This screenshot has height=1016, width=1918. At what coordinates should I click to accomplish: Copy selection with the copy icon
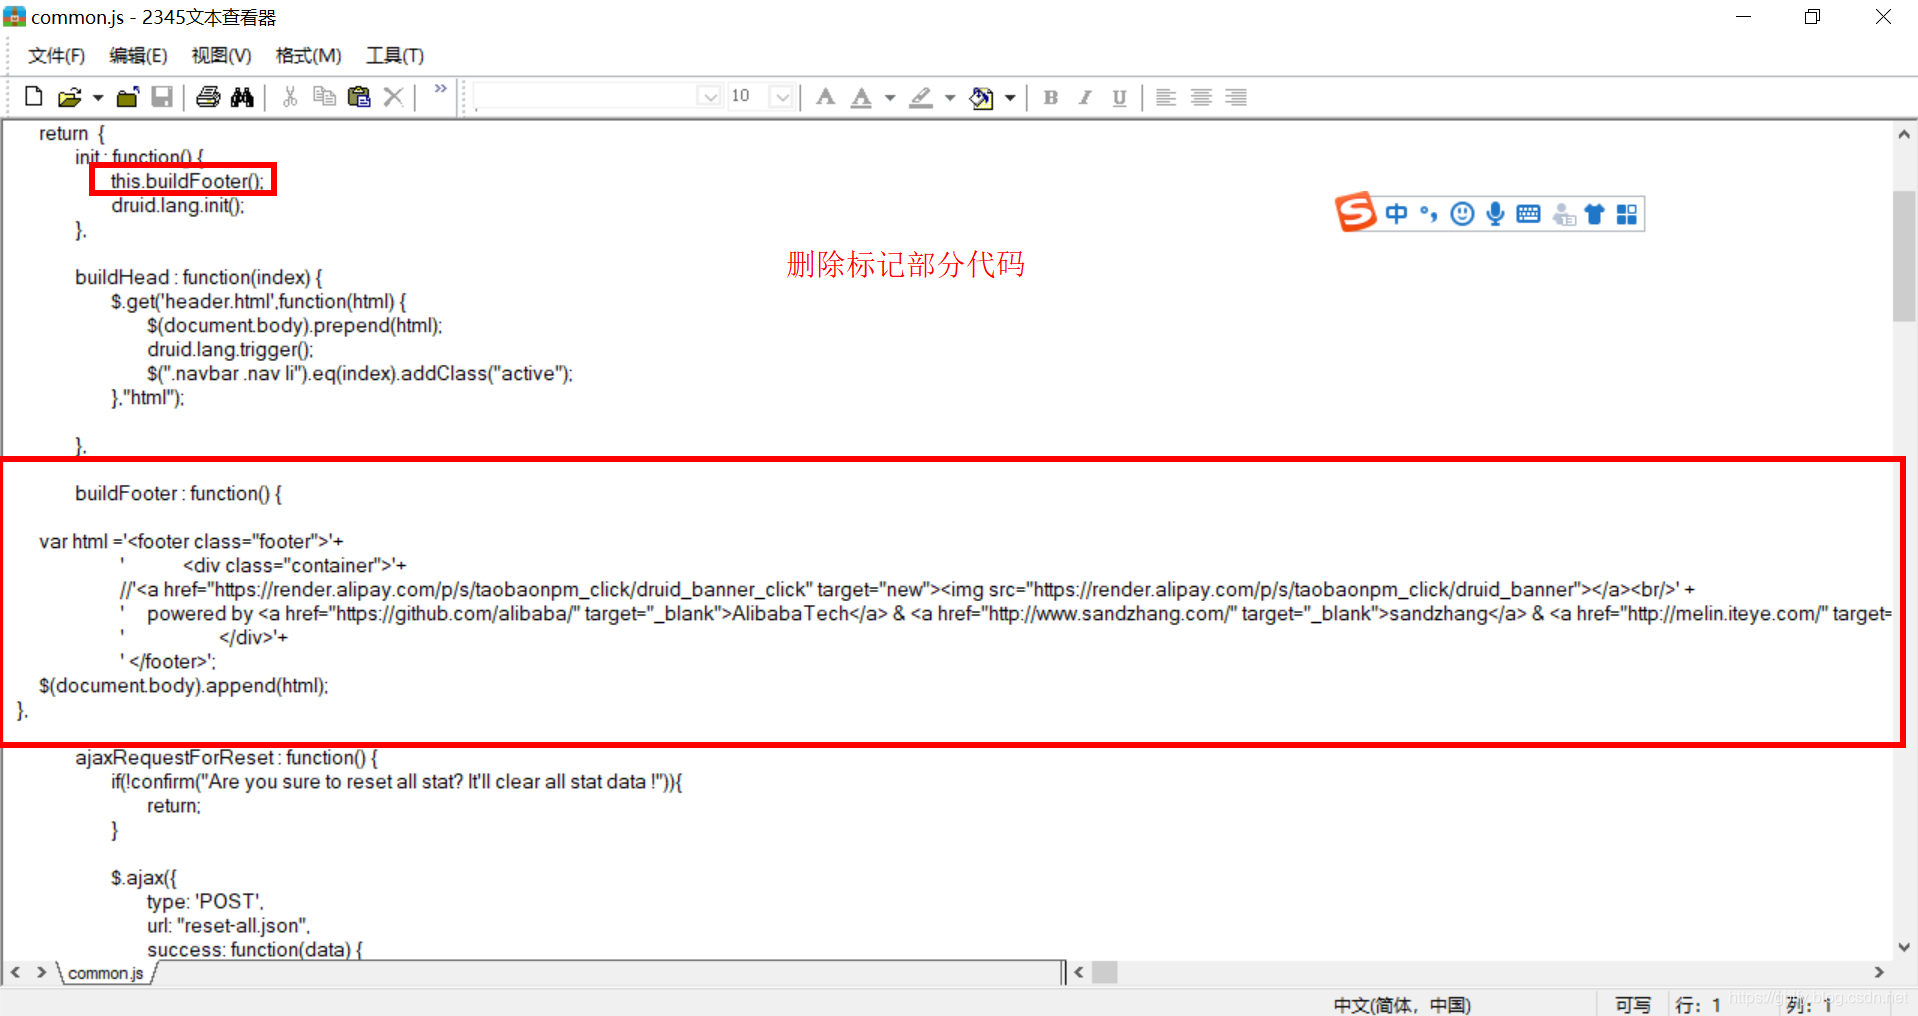click(324, 97)
